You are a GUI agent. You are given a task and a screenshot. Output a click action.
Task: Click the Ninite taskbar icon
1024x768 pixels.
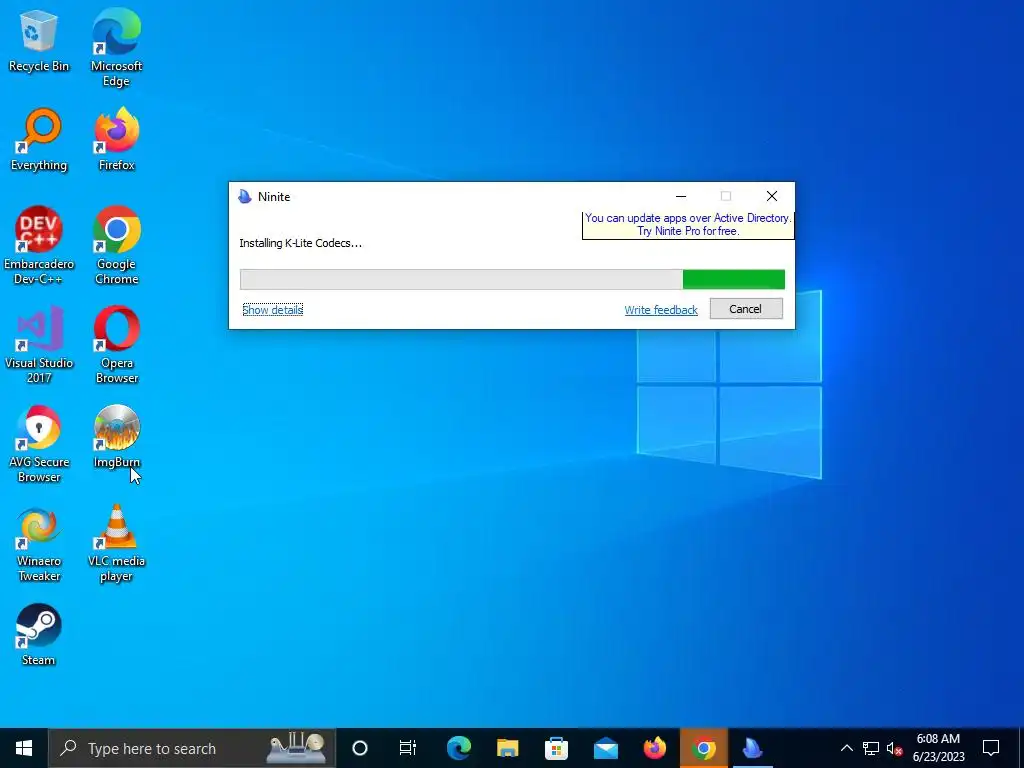[752, 748]
